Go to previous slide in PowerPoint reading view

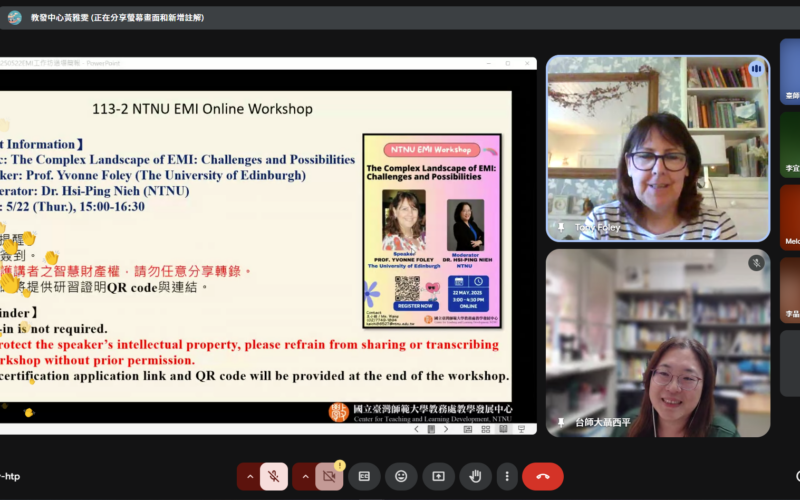tap(416, 429)
